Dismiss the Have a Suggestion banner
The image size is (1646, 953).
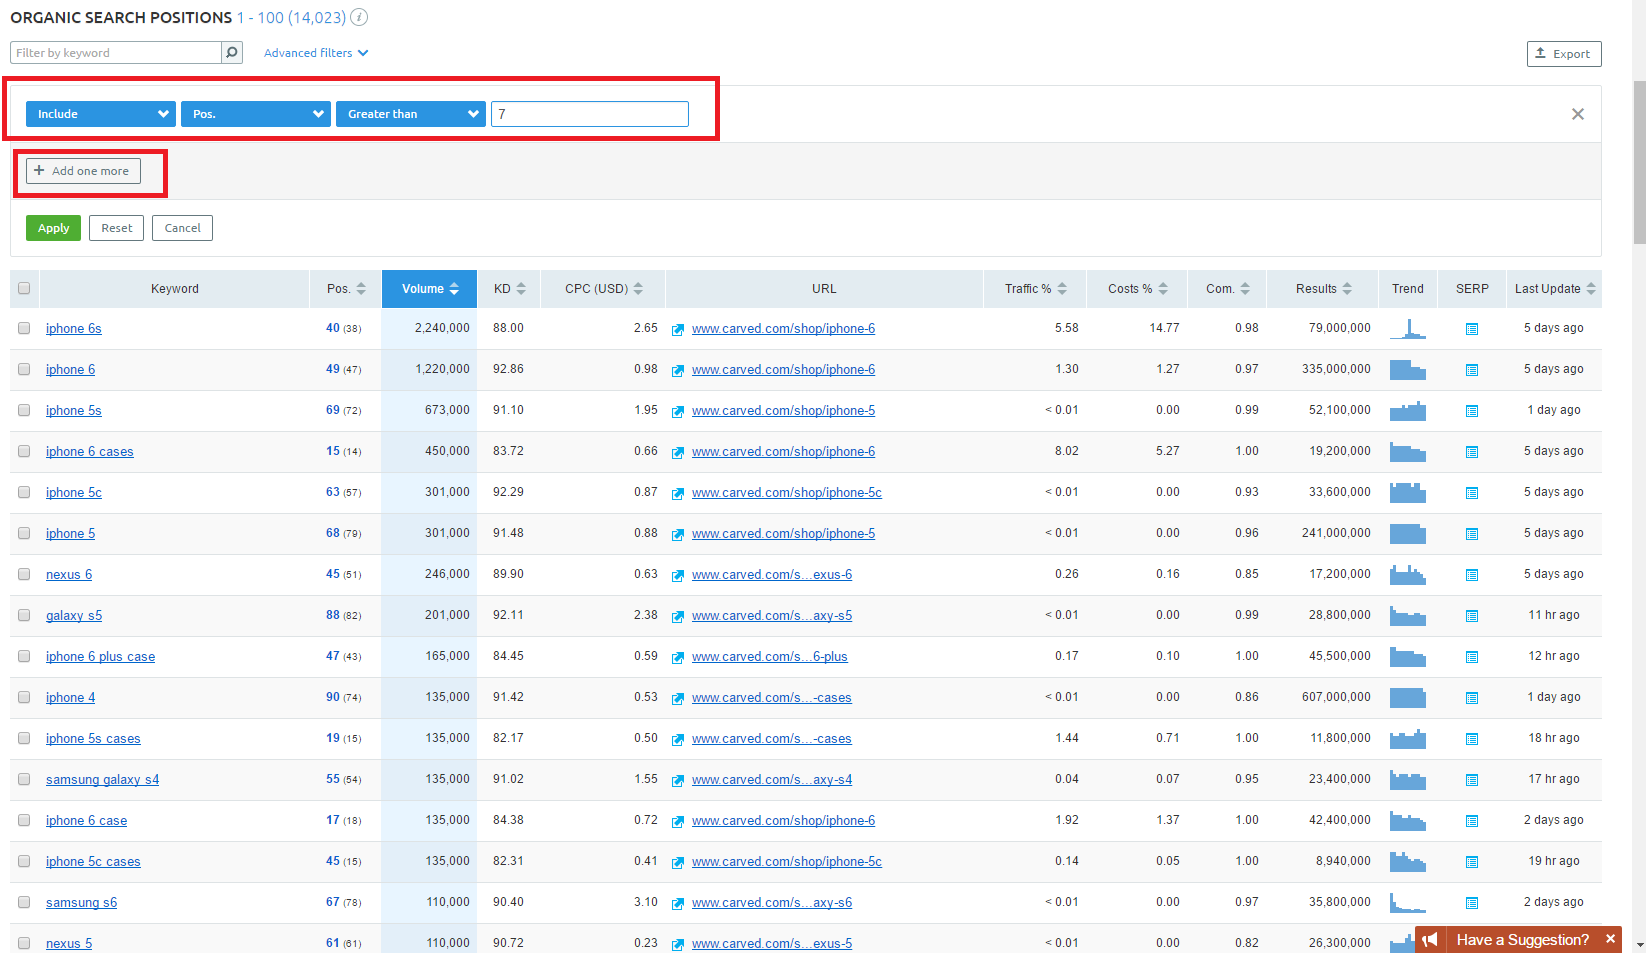(1610, 939)
